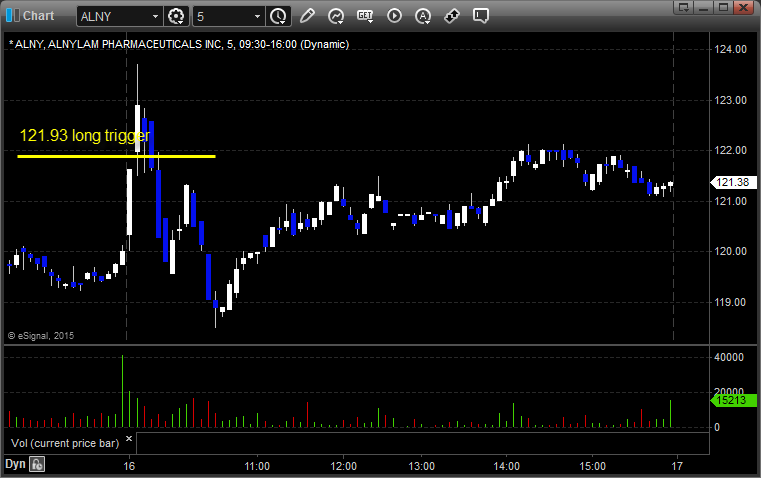
Task: Click the 124.00 price axis label
Action: tap(730, 49)
